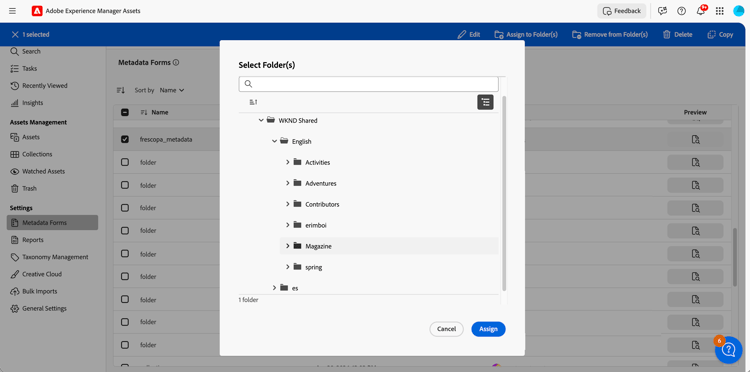Click the Magazine folder icon
The image size is (750, 372).
pos(297,246)
